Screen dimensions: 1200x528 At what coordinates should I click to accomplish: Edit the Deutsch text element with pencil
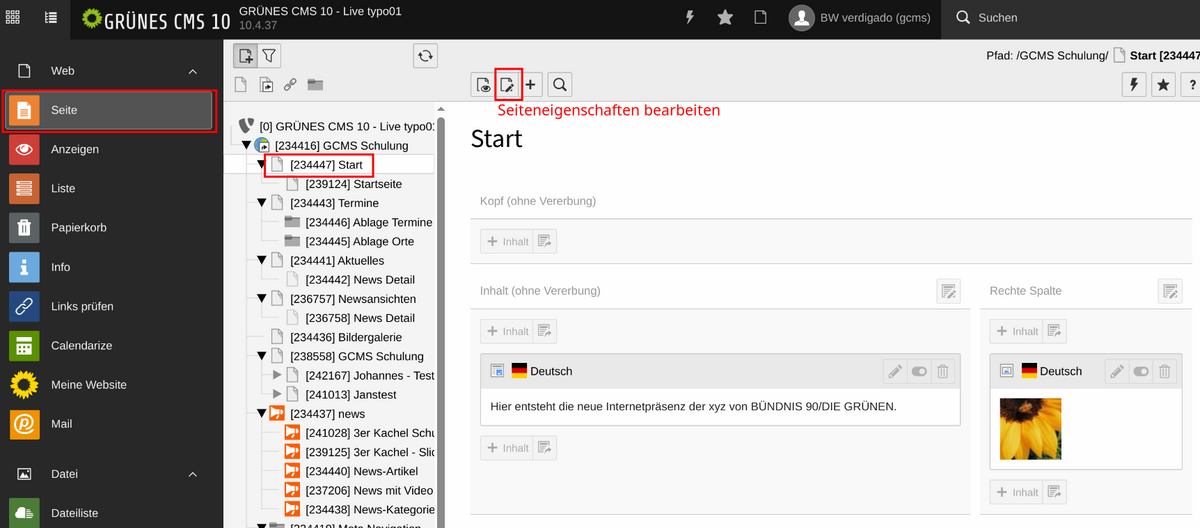point(895,371)
